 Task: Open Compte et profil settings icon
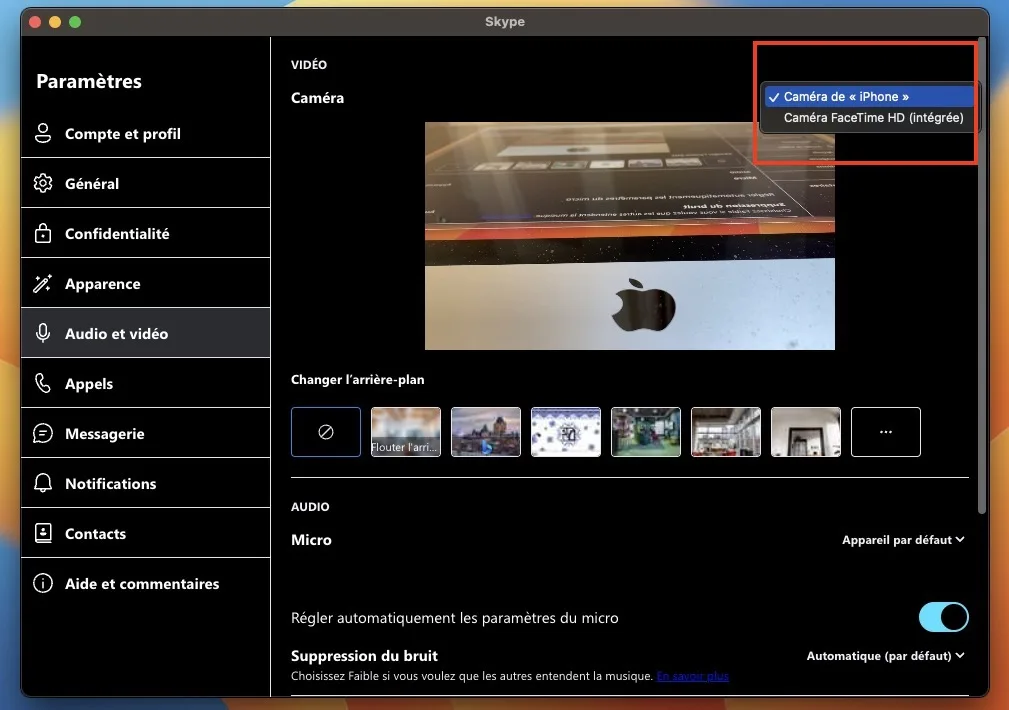click(42, 133)
